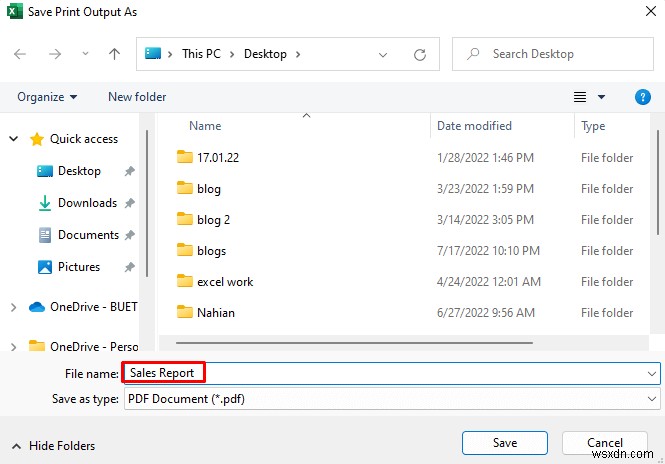This screenshot has width=665, height=464.
Task: Sort files by Date modified column
Action: point(474,126)
